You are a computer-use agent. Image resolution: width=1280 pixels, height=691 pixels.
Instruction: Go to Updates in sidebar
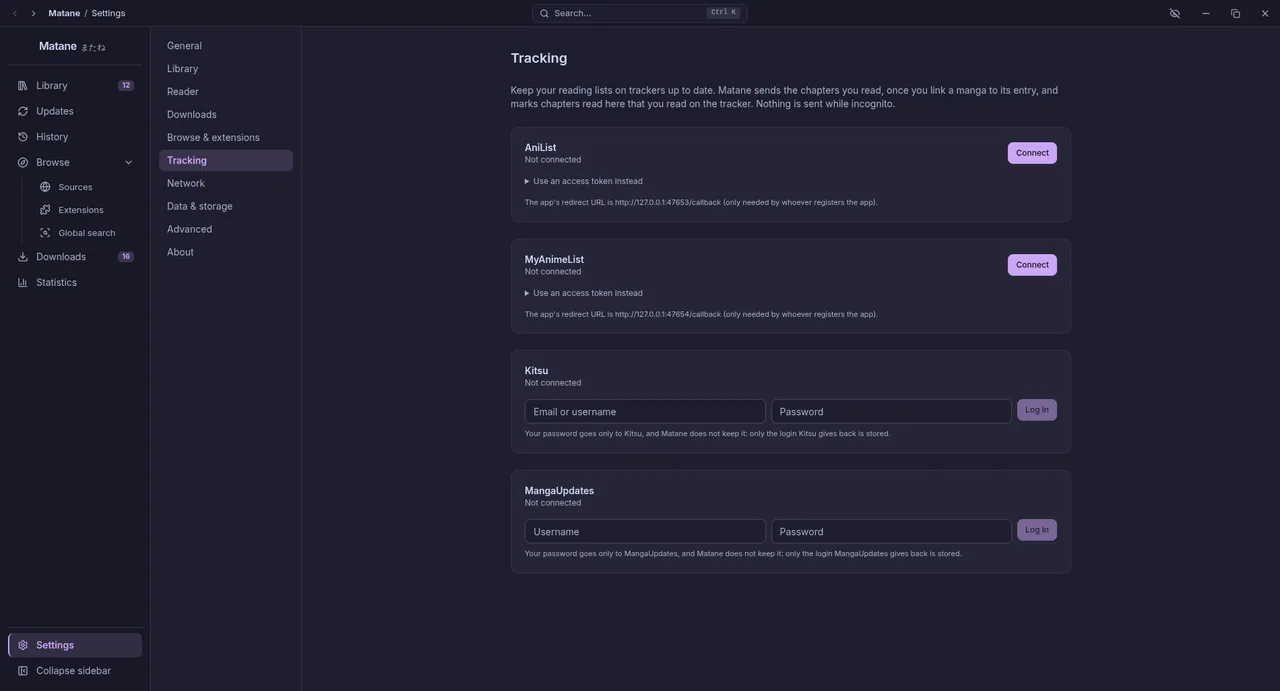click(75, 111)
